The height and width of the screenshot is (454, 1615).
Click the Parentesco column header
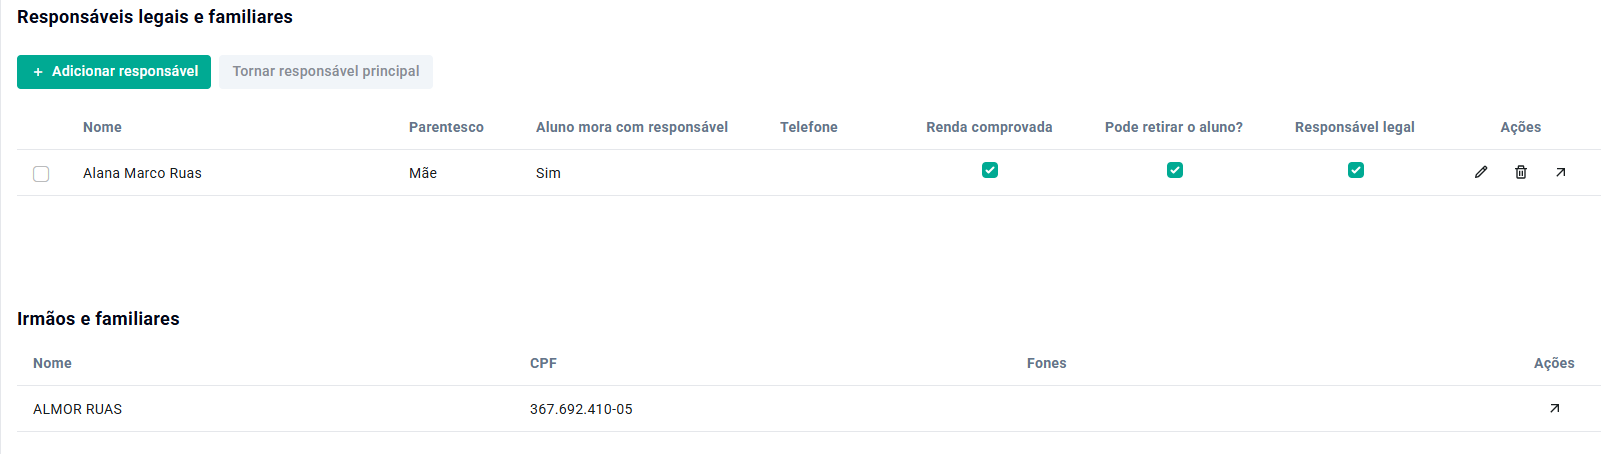click(446, 127)
